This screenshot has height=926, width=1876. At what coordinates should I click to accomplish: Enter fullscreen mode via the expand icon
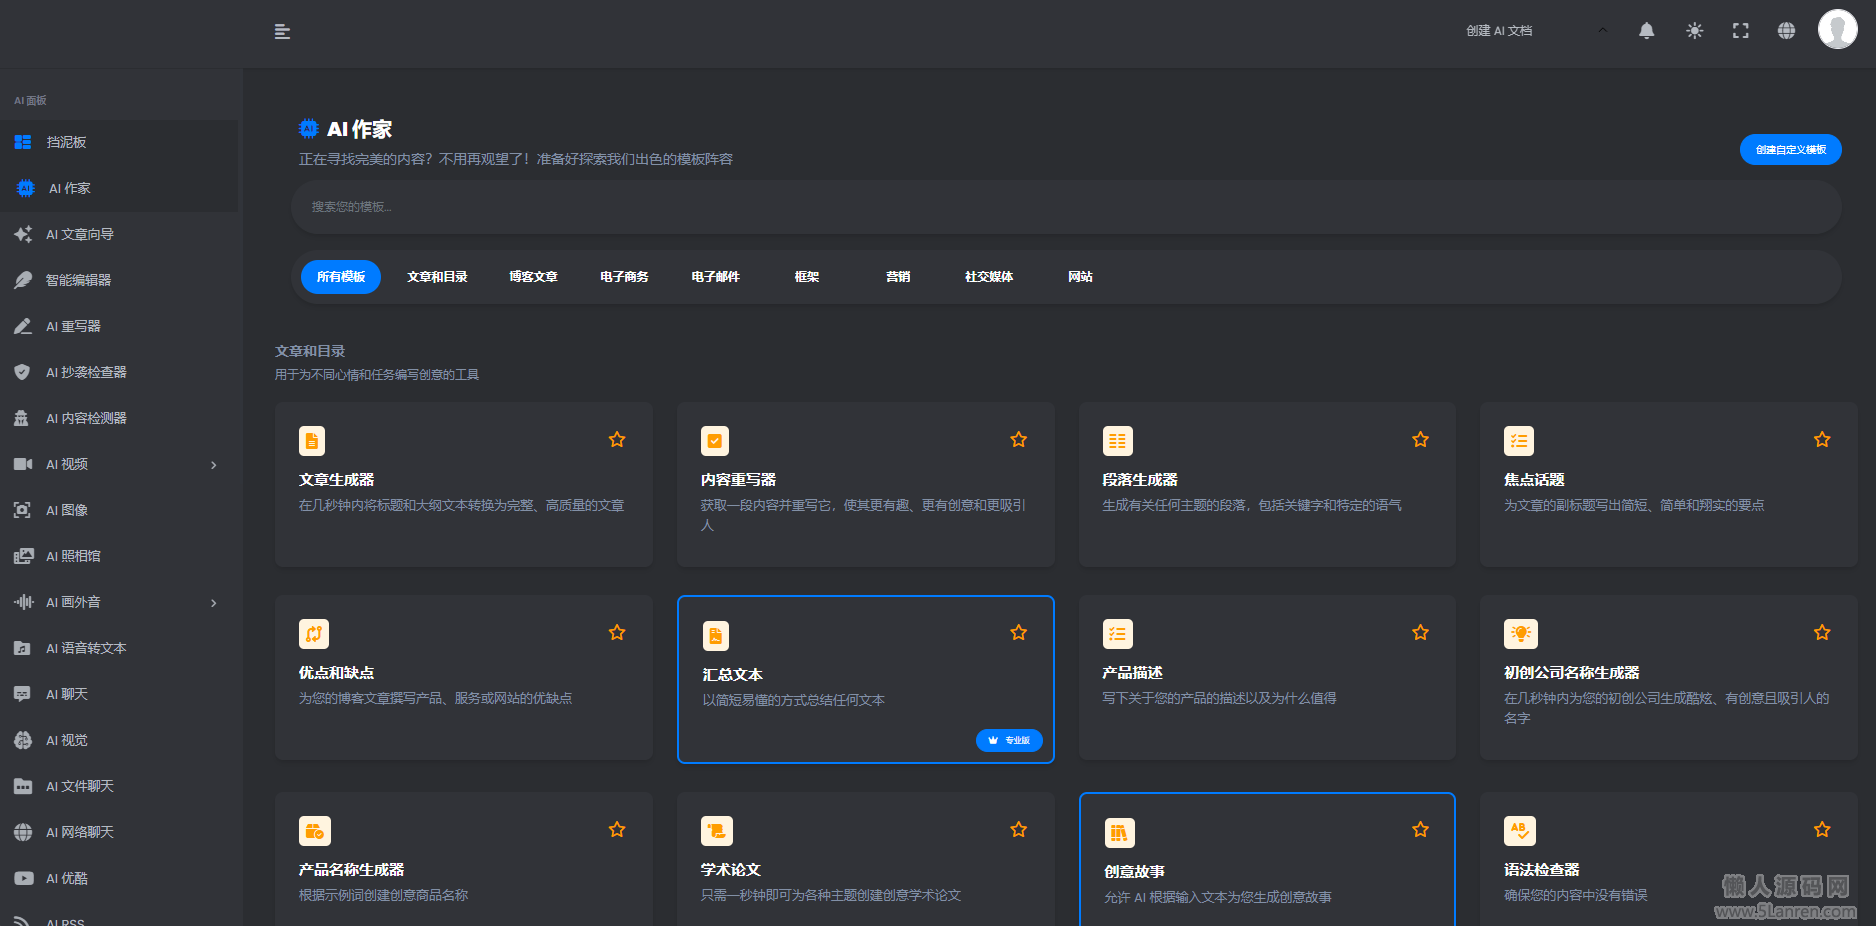(x=1740, y=31)
